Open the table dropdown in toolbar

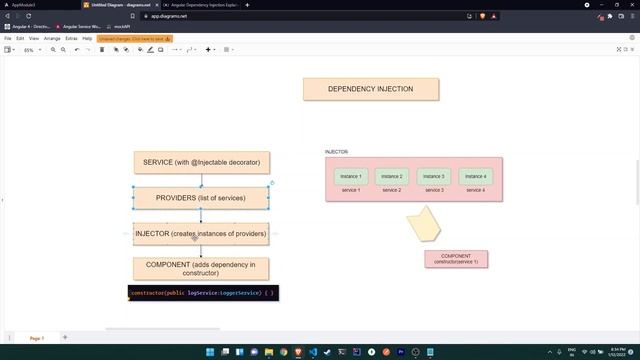(x=229, y=50)
